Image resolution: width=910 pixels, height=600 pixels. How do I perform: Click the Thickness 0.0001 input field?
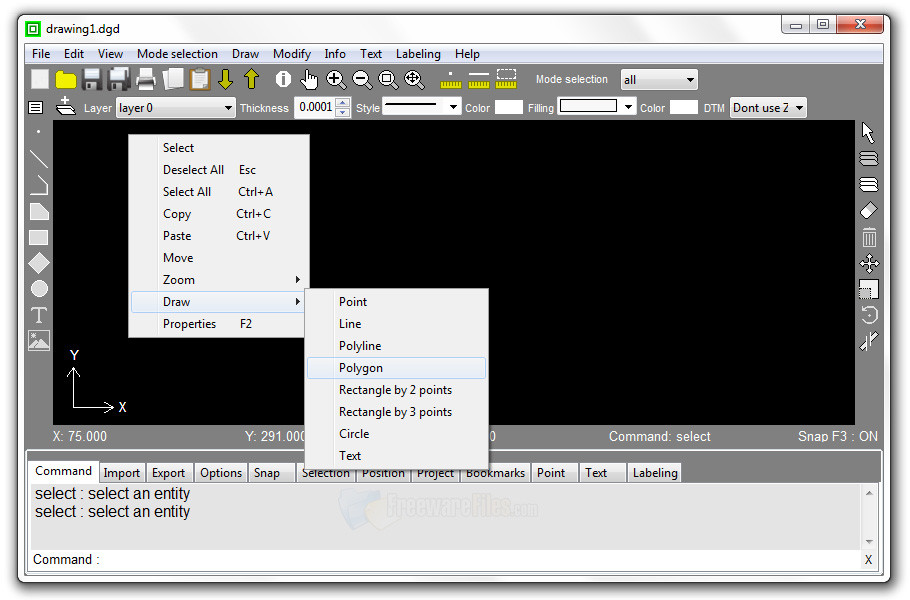pos(315,107)
